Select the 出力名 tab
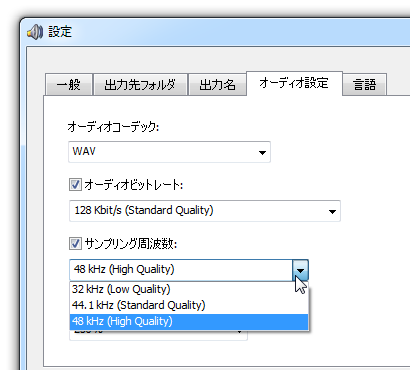Screen dimensions: 410x370 (217, 85)
